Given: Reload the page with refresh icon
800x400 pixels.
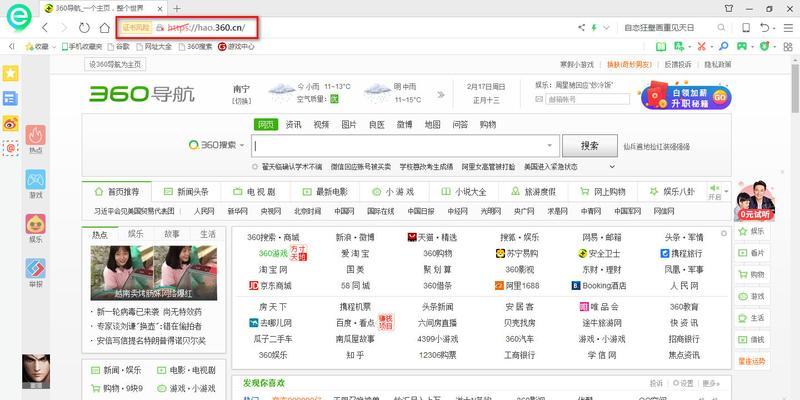Looking at the screenshot, I should pyautogui.click(x=84, y=28).
